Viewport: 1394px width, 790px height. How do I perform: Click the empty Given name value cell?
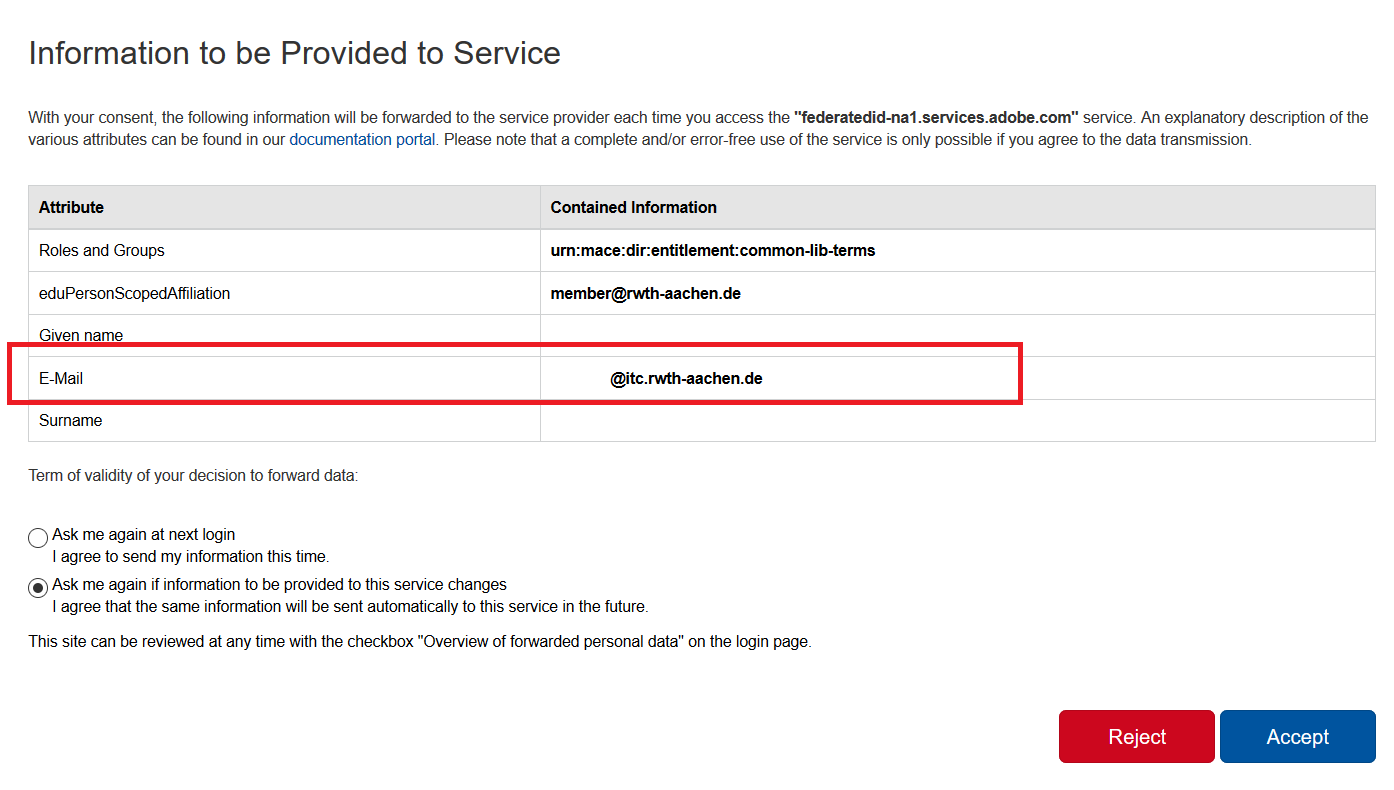(x=900, y=335)
